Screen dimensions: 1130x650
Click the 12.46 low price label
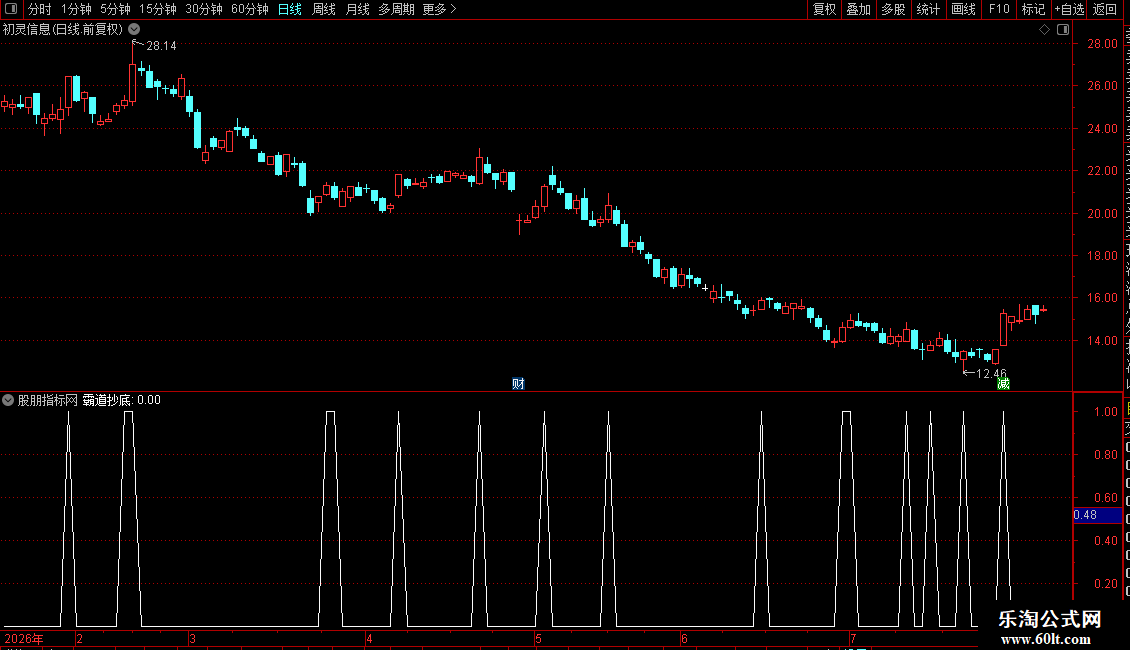[991, 373]
